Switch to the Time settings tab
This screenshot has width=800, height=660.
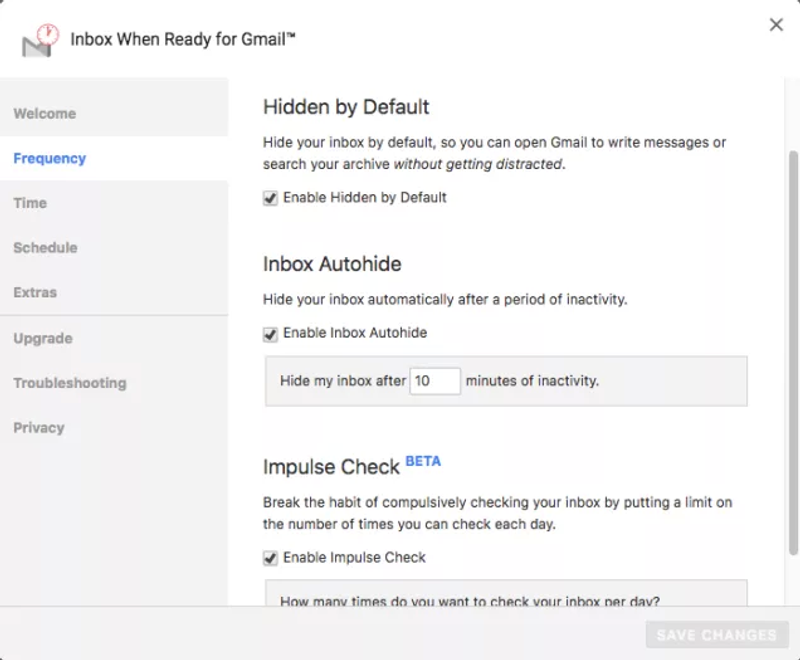pos(30,203)
